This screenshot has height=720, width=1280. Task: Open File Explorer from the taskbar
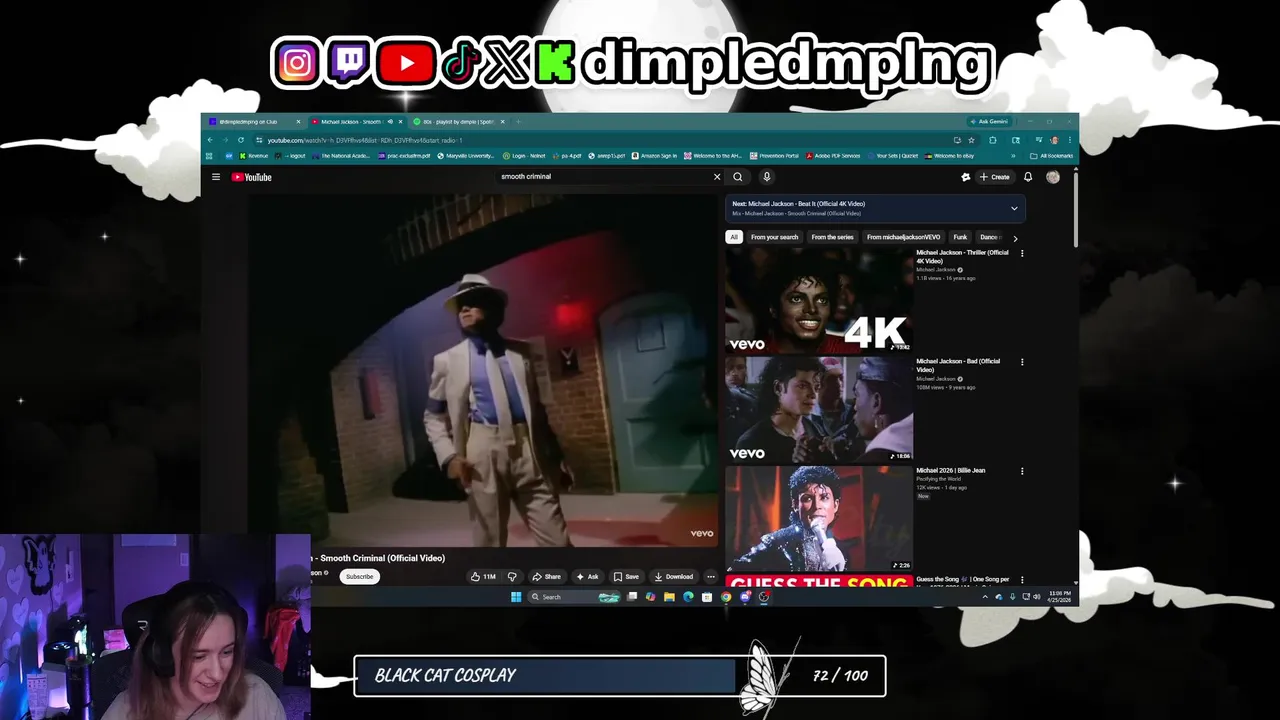(x=669, y=597)
